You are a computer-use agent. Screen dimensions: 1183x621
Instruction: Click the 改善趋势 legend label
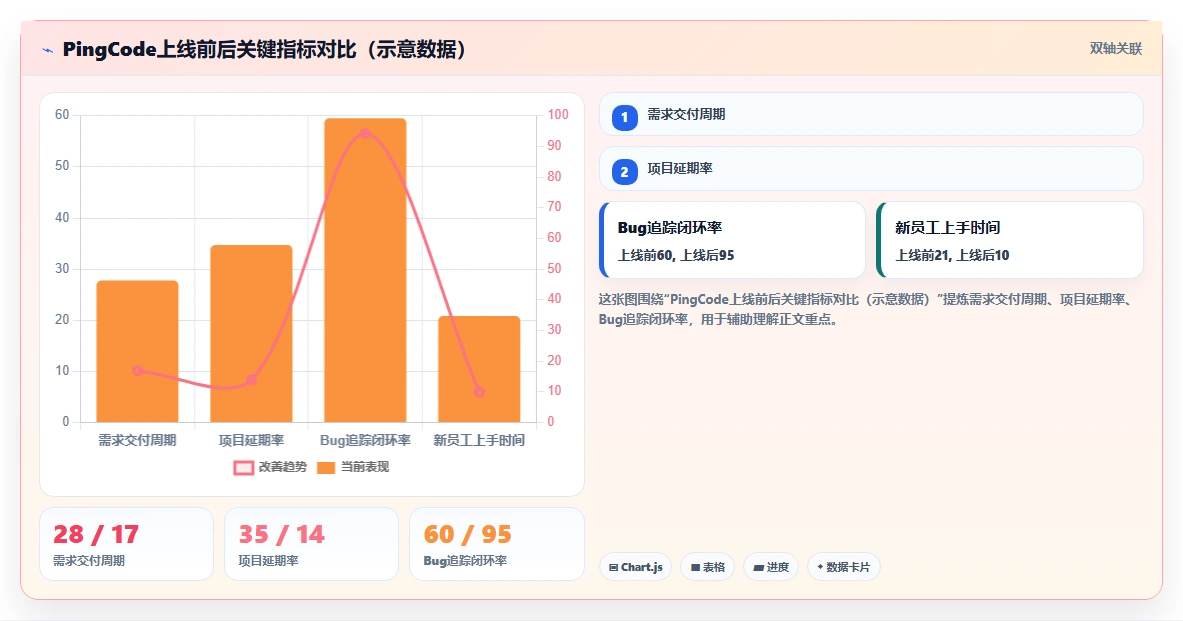(283, 467)
